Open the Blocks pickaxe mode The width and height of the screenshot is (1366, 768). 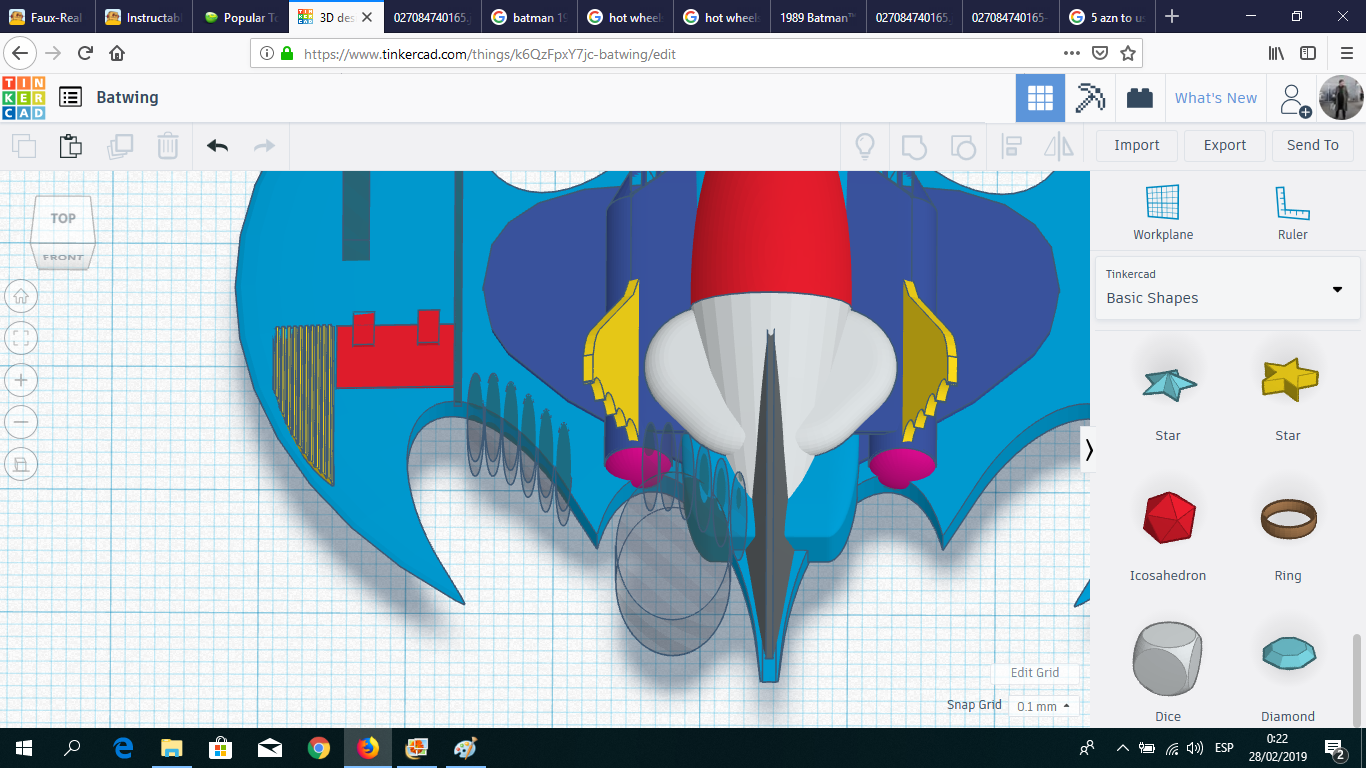[1089, 98]
